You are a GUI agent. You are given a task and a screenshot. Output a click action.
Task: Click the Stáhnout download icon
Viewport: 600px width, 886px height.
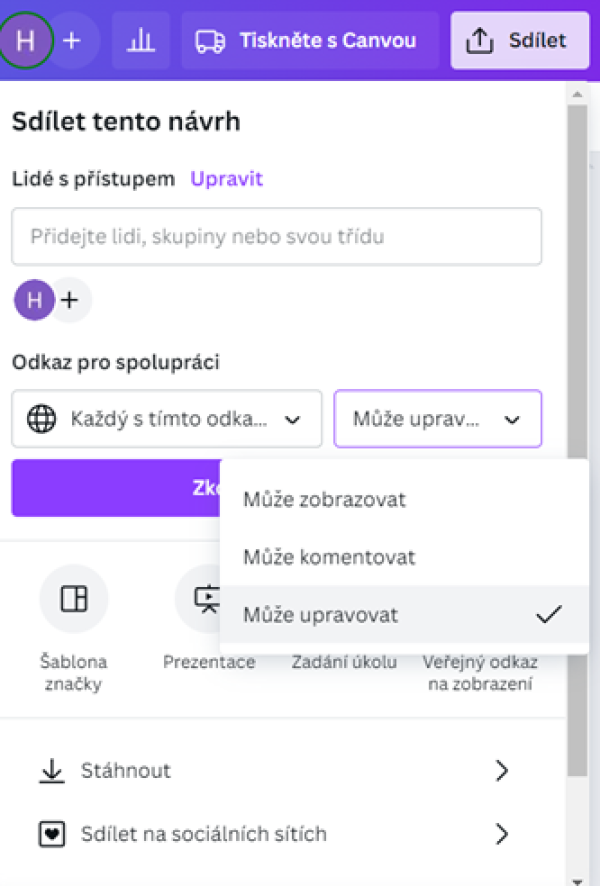(48, 771)
